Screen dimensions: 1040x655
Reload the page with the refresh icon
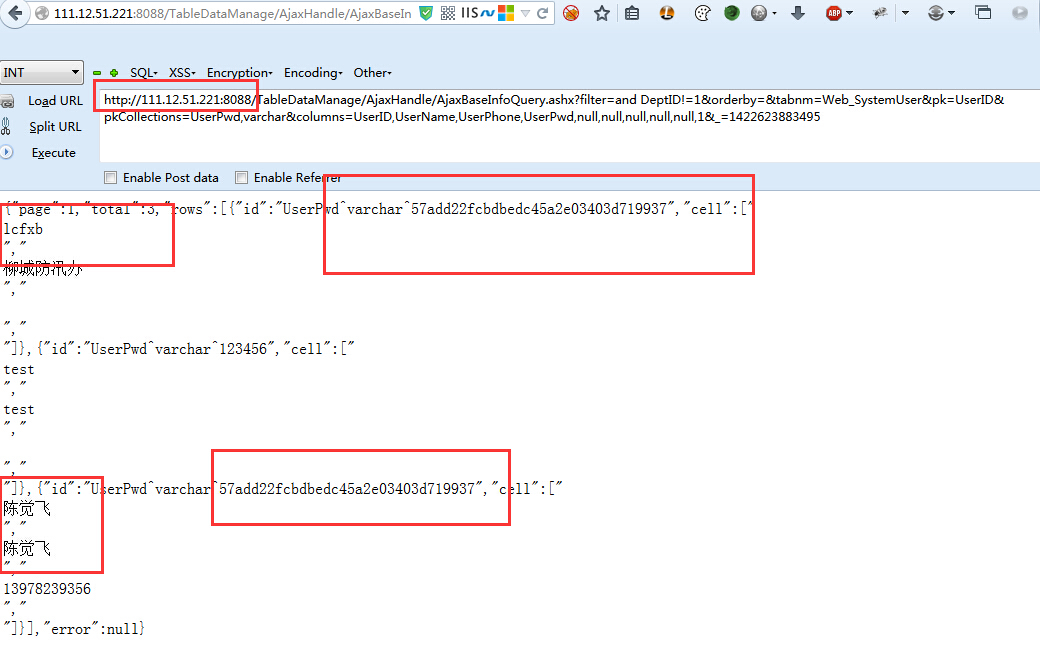pyautogui.click(x=542, y=13)
